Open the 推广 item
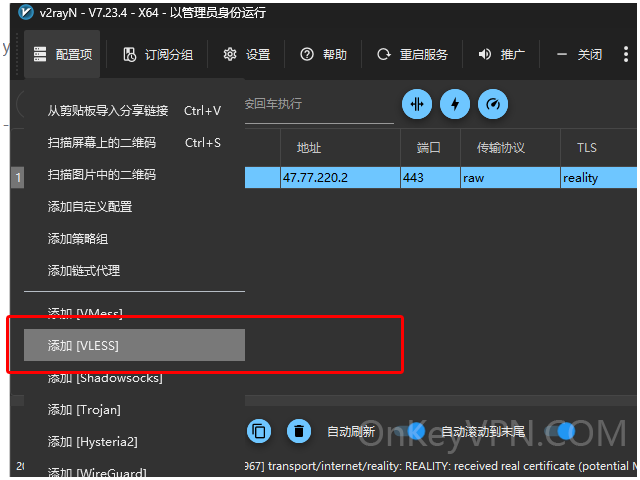 point(501,54)
